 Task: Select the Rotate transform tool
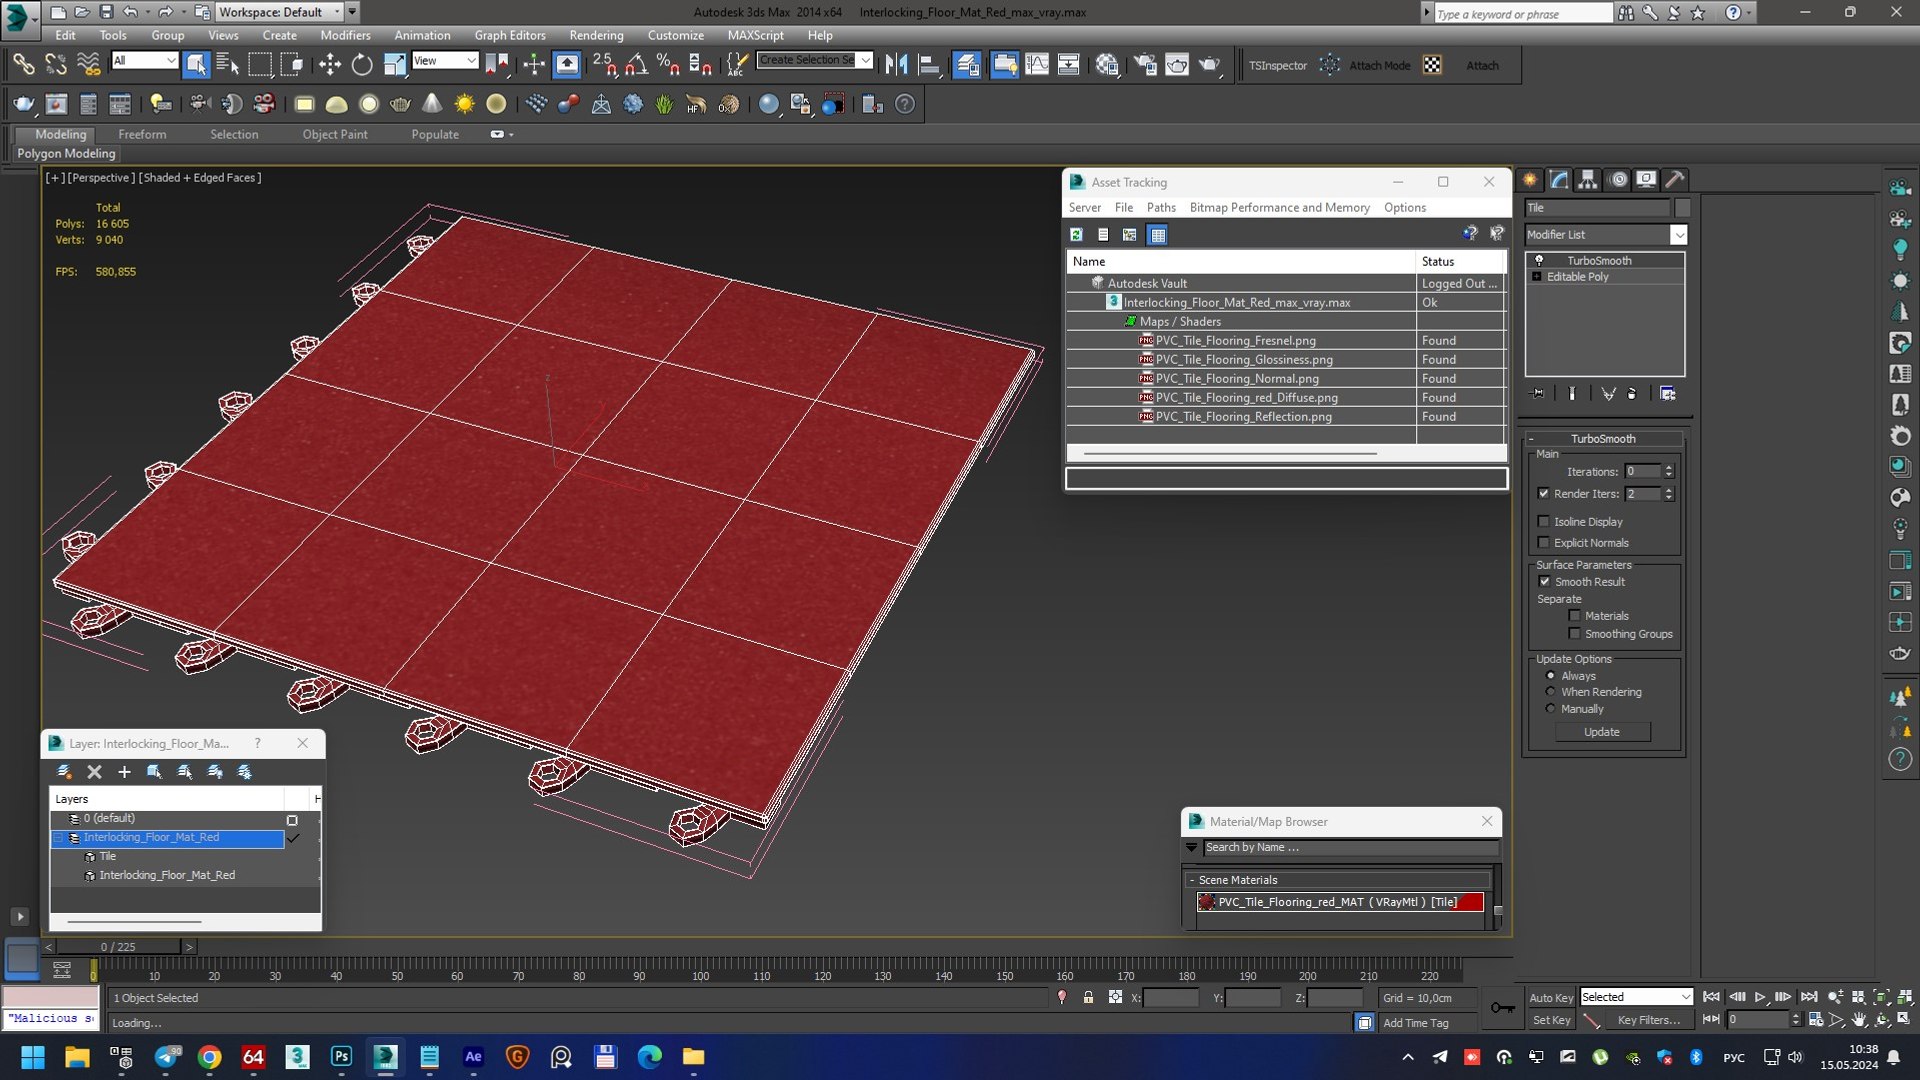(x=362, y=65)
